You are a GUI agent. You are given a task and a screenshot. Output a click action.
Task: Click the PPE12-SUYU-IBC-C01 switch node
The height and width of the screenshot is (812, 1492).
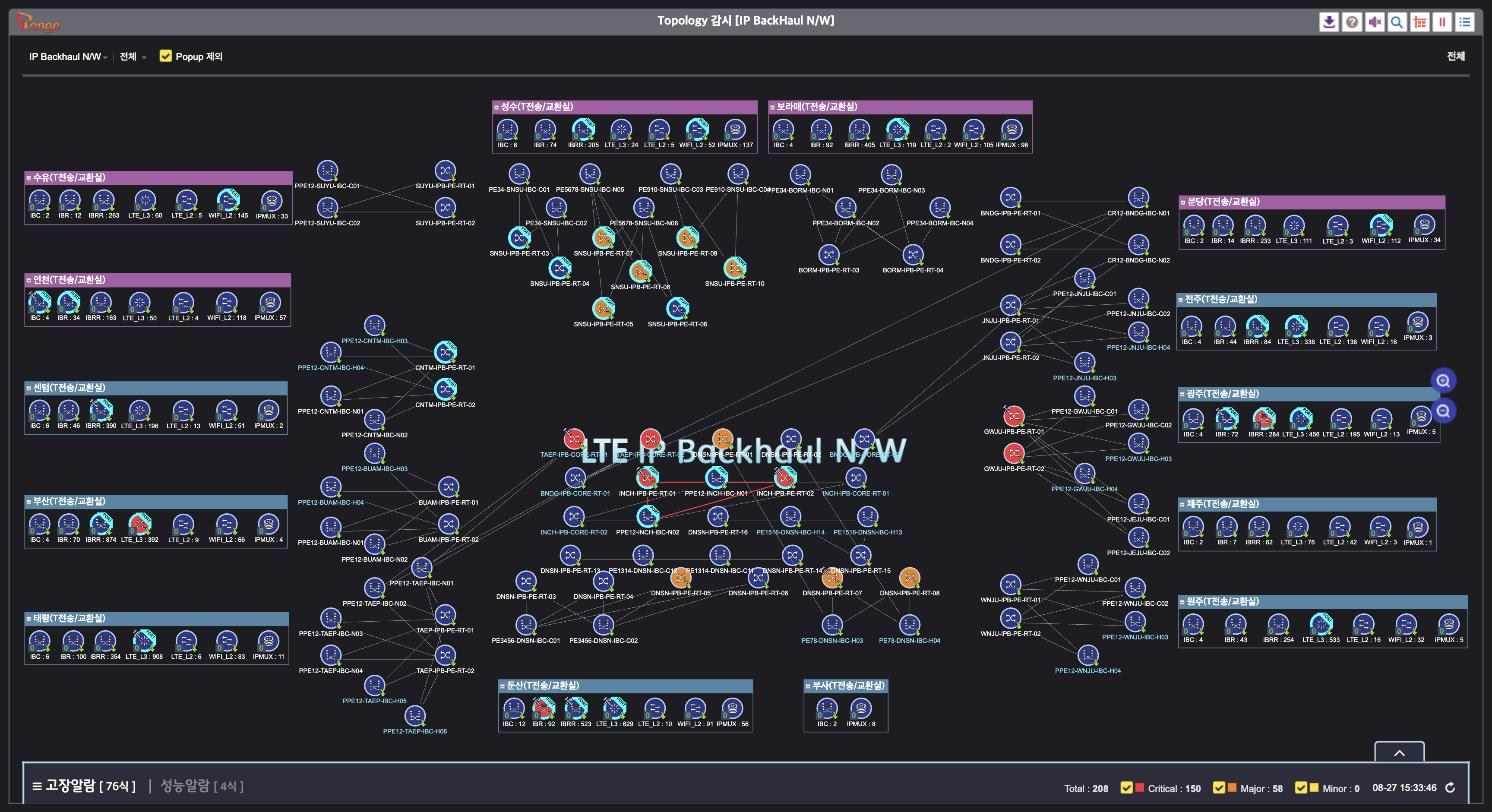click(327, 172)
